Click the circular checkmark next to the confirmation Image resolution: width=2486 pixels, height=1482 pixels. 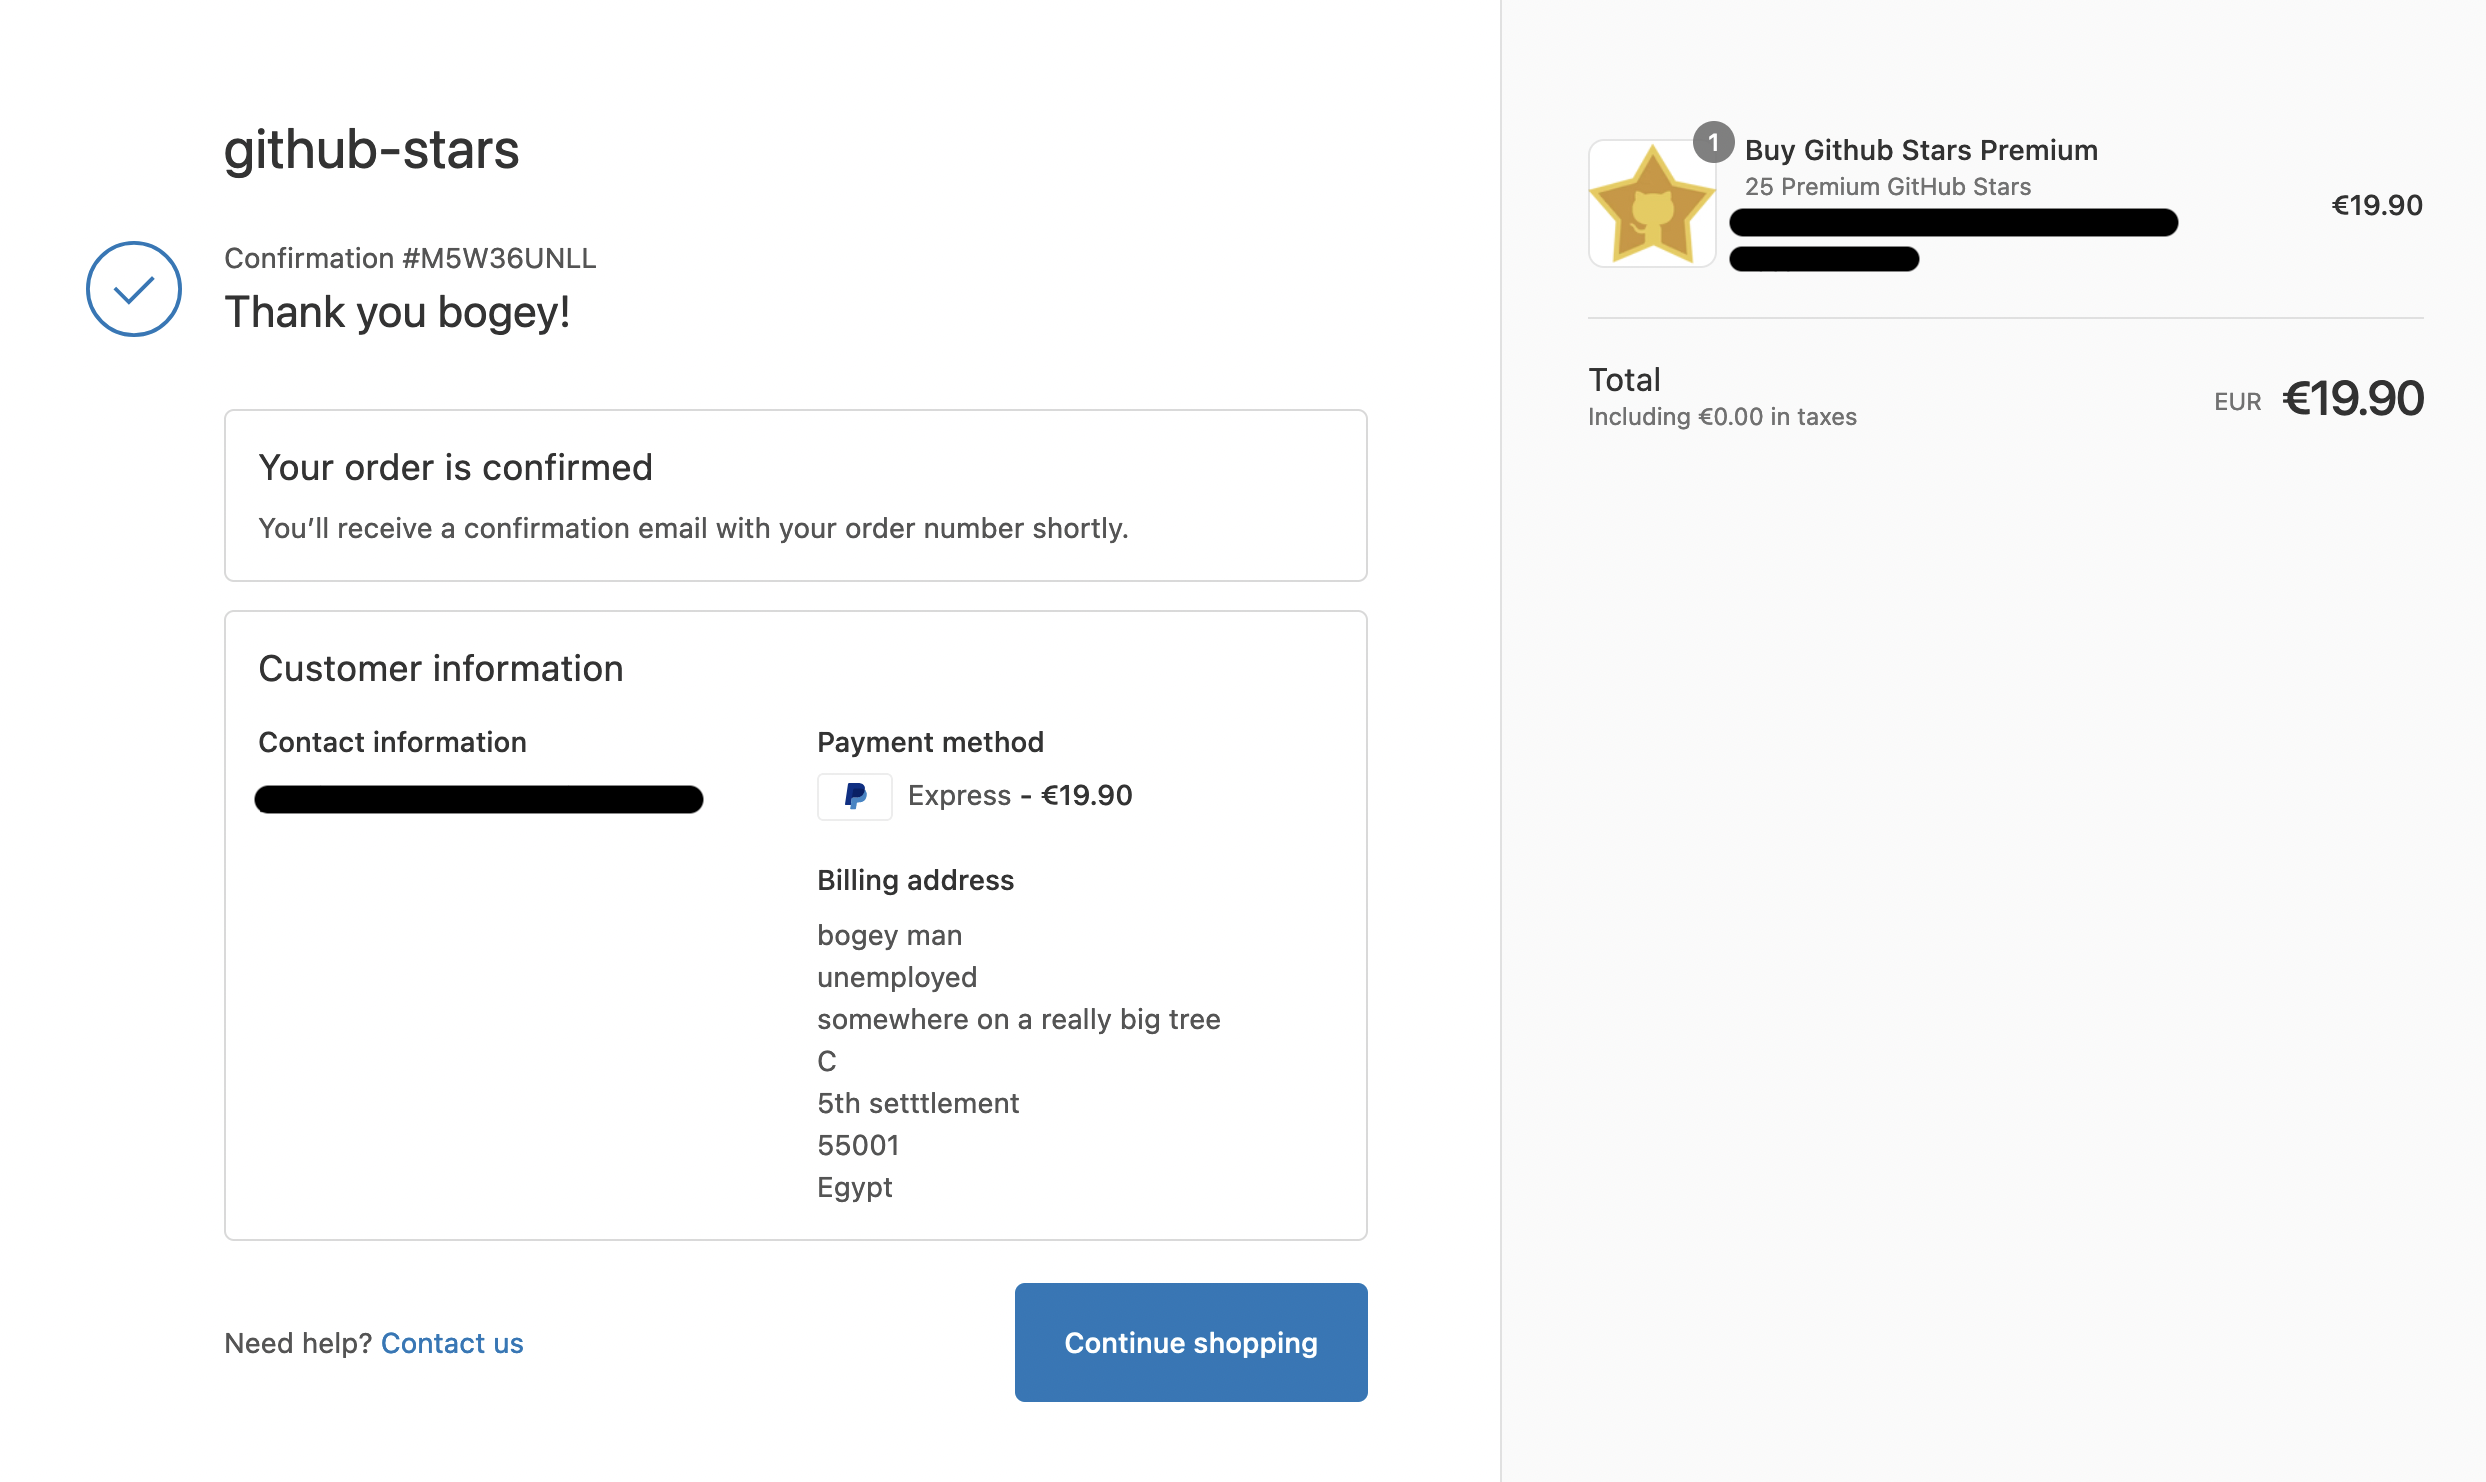(133, 288)
